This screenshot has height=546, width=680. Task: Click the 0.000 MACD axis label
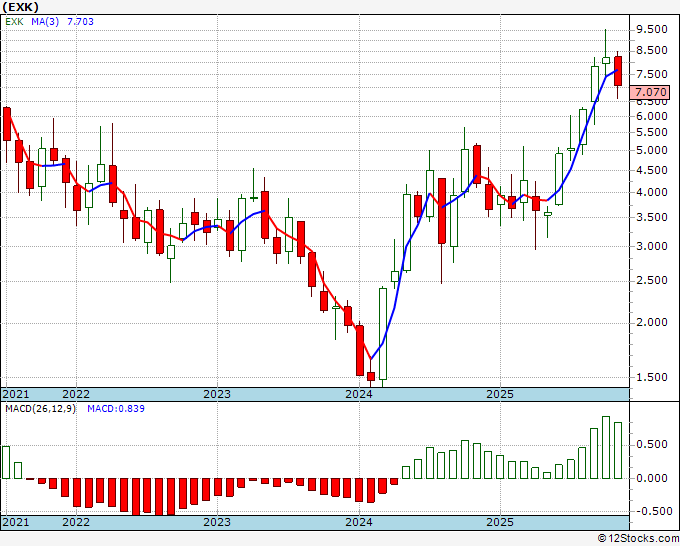(651, 478)
